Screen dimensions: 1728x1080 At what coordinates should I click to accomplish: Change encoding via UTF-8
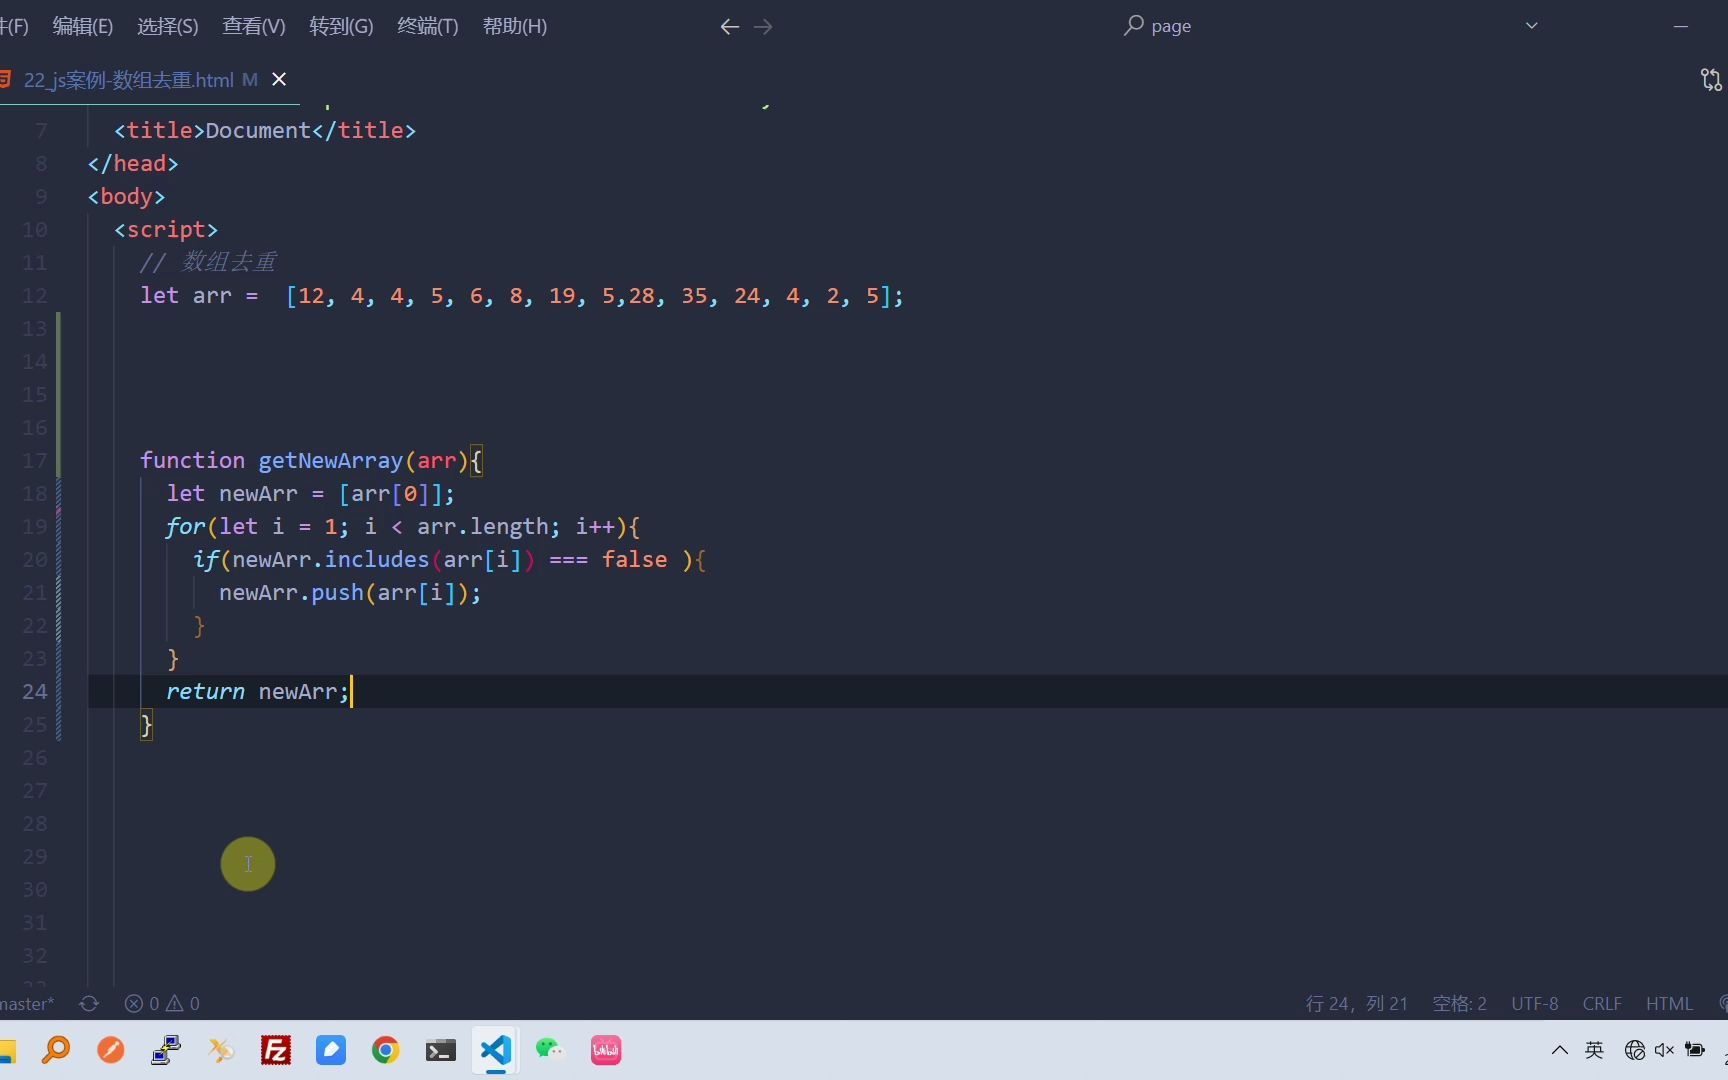point(1535,1003)
